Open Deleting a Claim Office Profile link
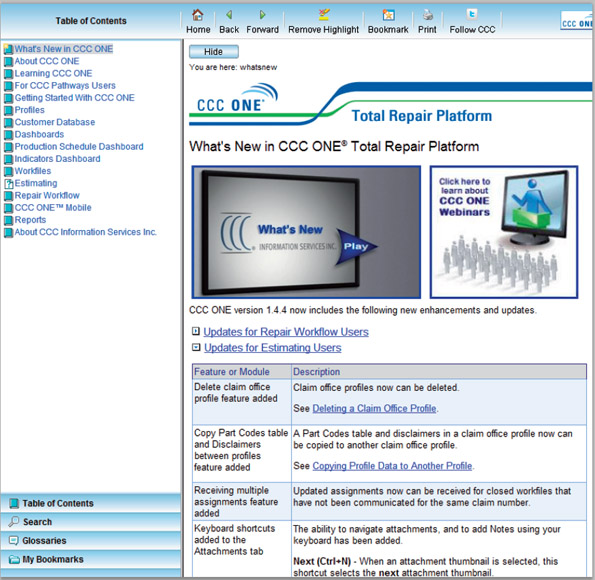Viewport: 595px width, 580px height. point(374,408)
